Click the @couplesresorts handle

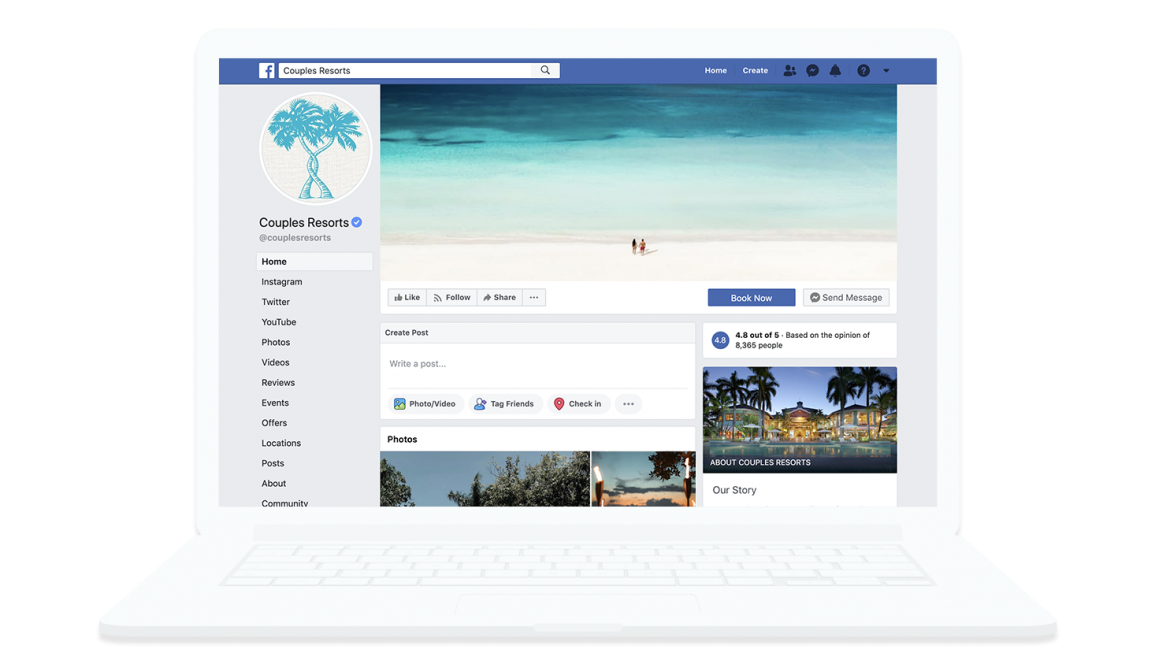(x=295, y=238)
